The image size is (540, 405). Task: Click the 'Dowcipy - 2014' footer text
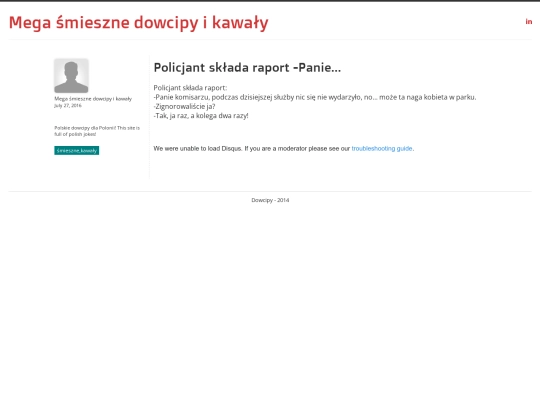pos(270,200)
